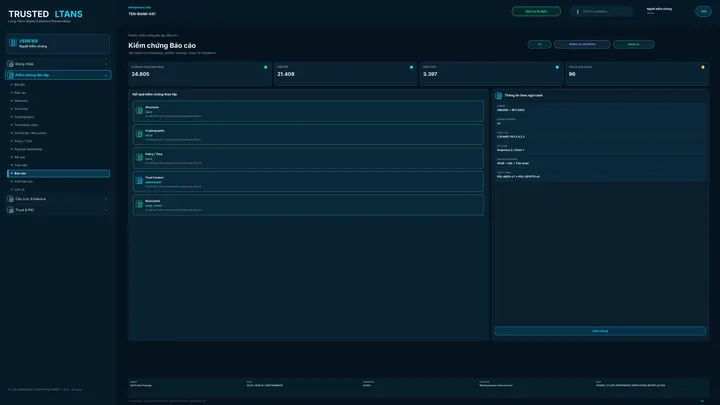
Task: Click the VER avatar button
Action: (x=703, y=11)
